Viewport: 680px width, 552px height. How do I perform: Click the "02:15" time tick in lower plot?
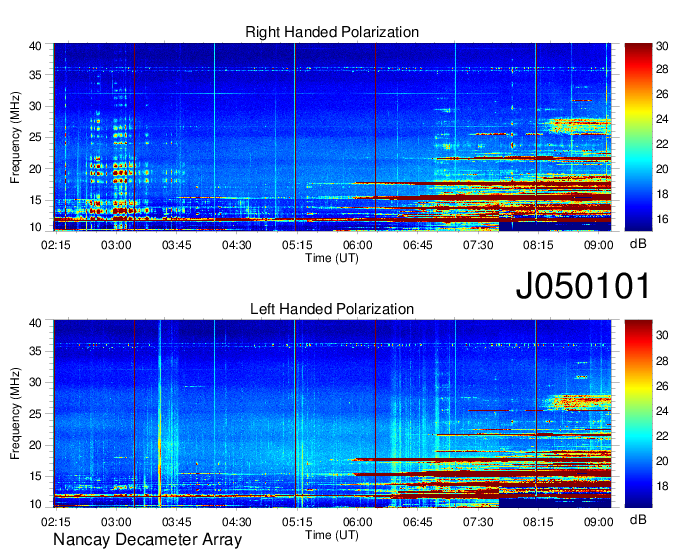tap(56, 522)
